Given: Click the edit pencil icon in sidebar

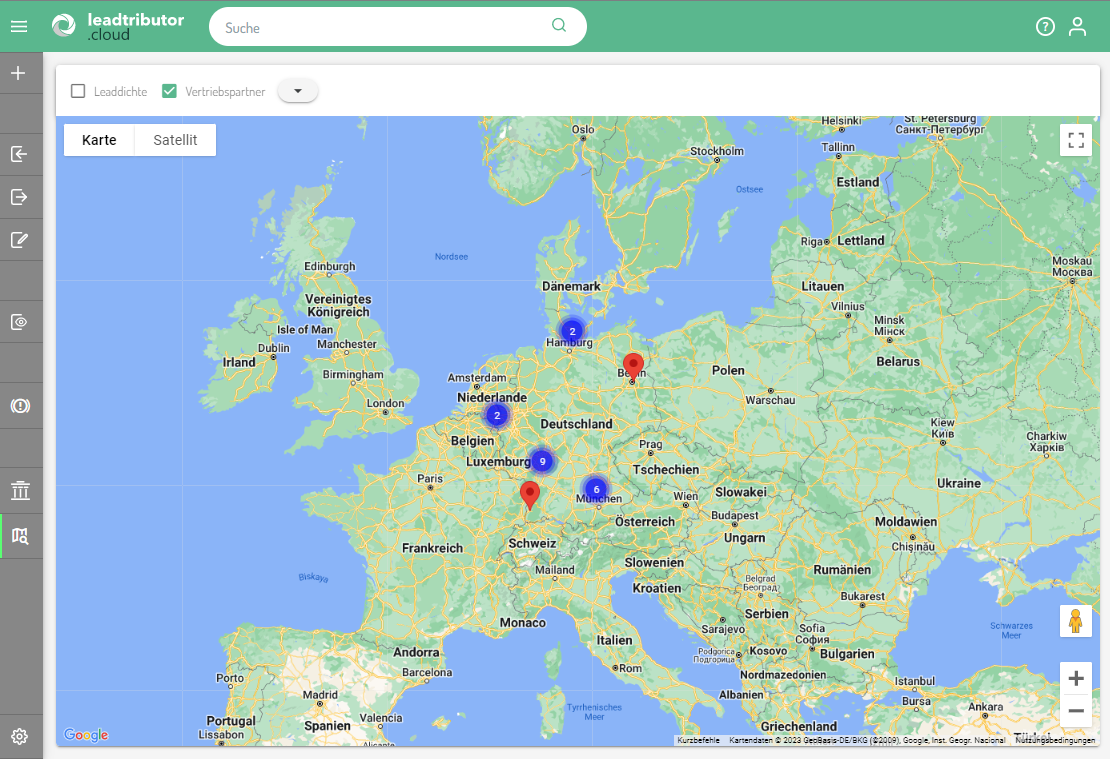Looking at the screenshot, I should [19, 239].
